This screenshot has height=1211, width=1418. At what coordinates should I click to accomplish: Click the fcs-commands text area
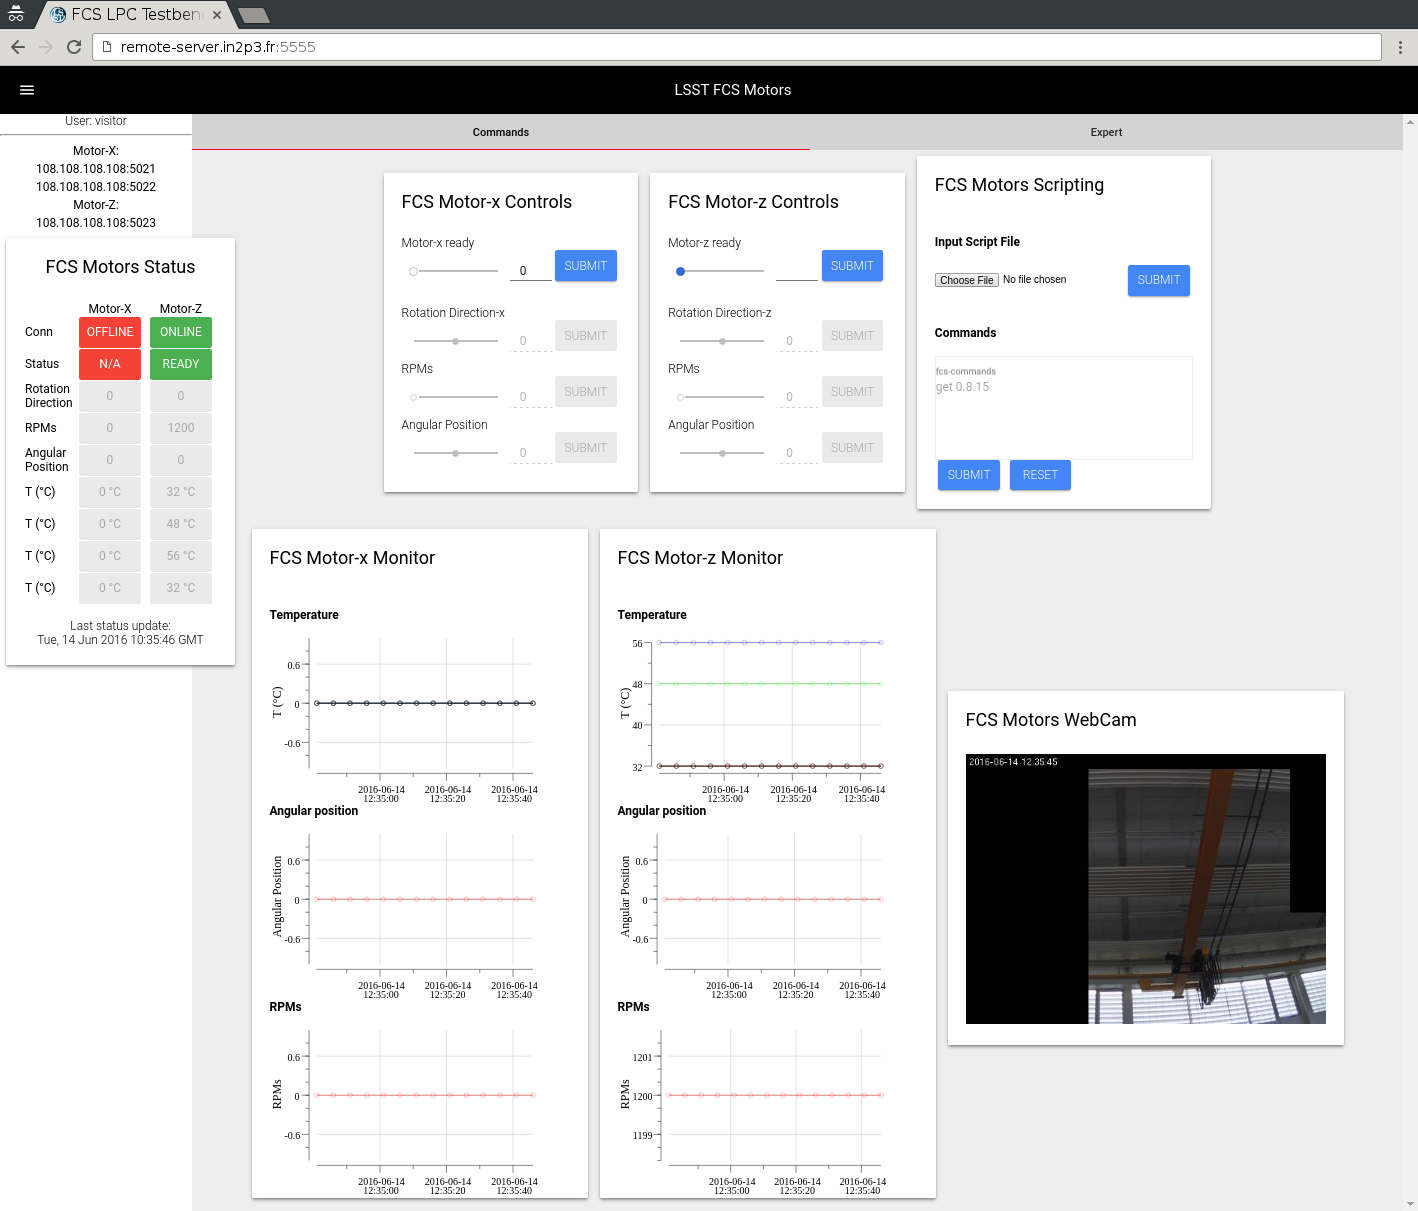click(x=1064, y=408)
